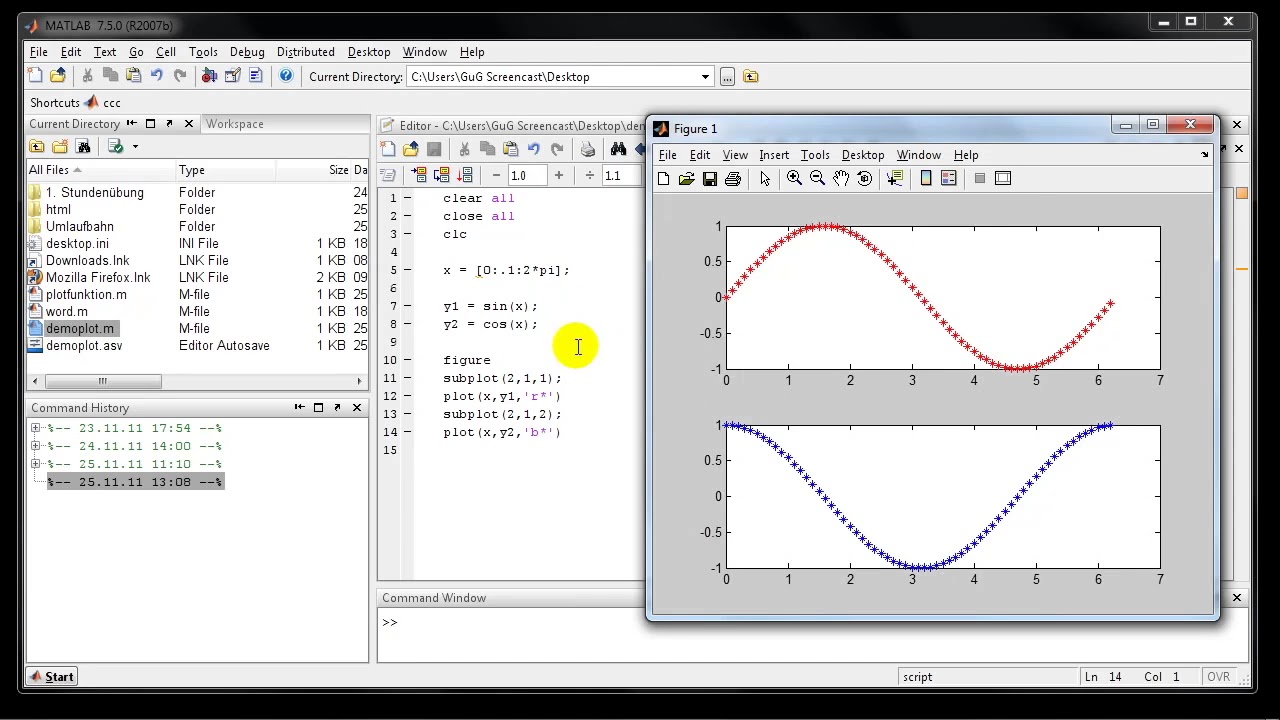Screen dimensions: 1280x720
Task: Click the Insert Colorbar icon
Action: [926, 178]
